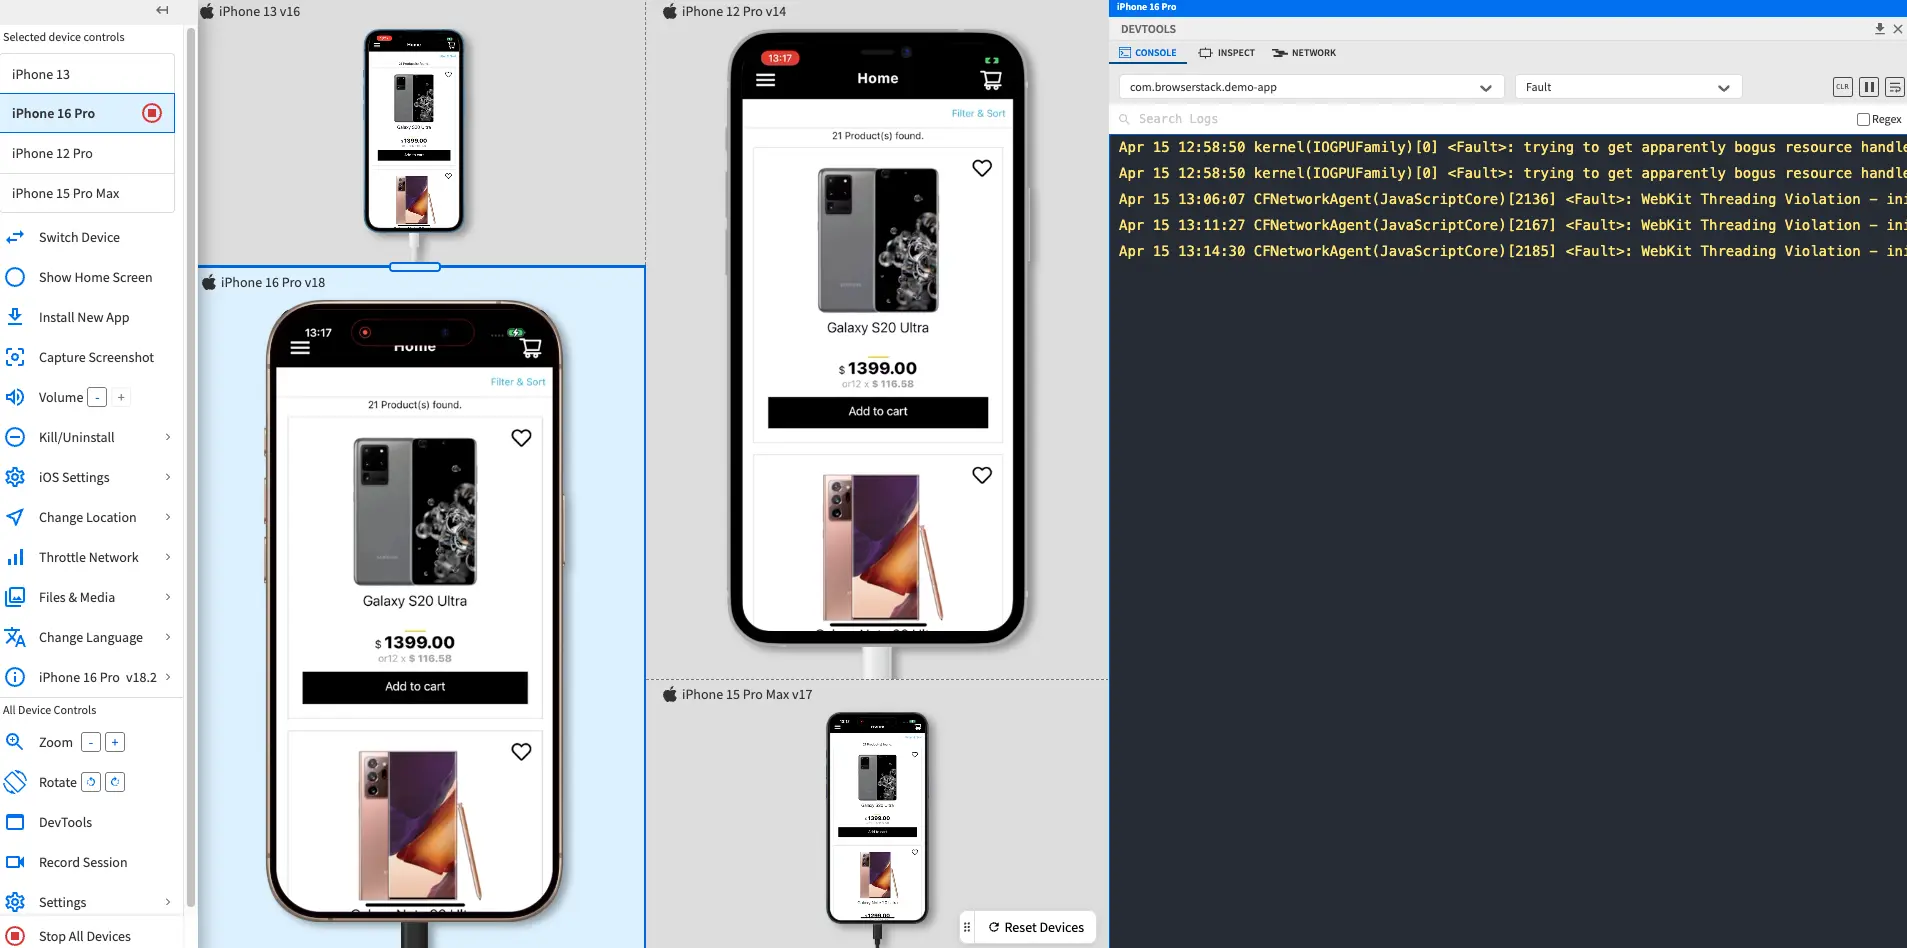Expand the Kill/Uninstall submenu
This screenshot has height=948, width=1907.
167,437
